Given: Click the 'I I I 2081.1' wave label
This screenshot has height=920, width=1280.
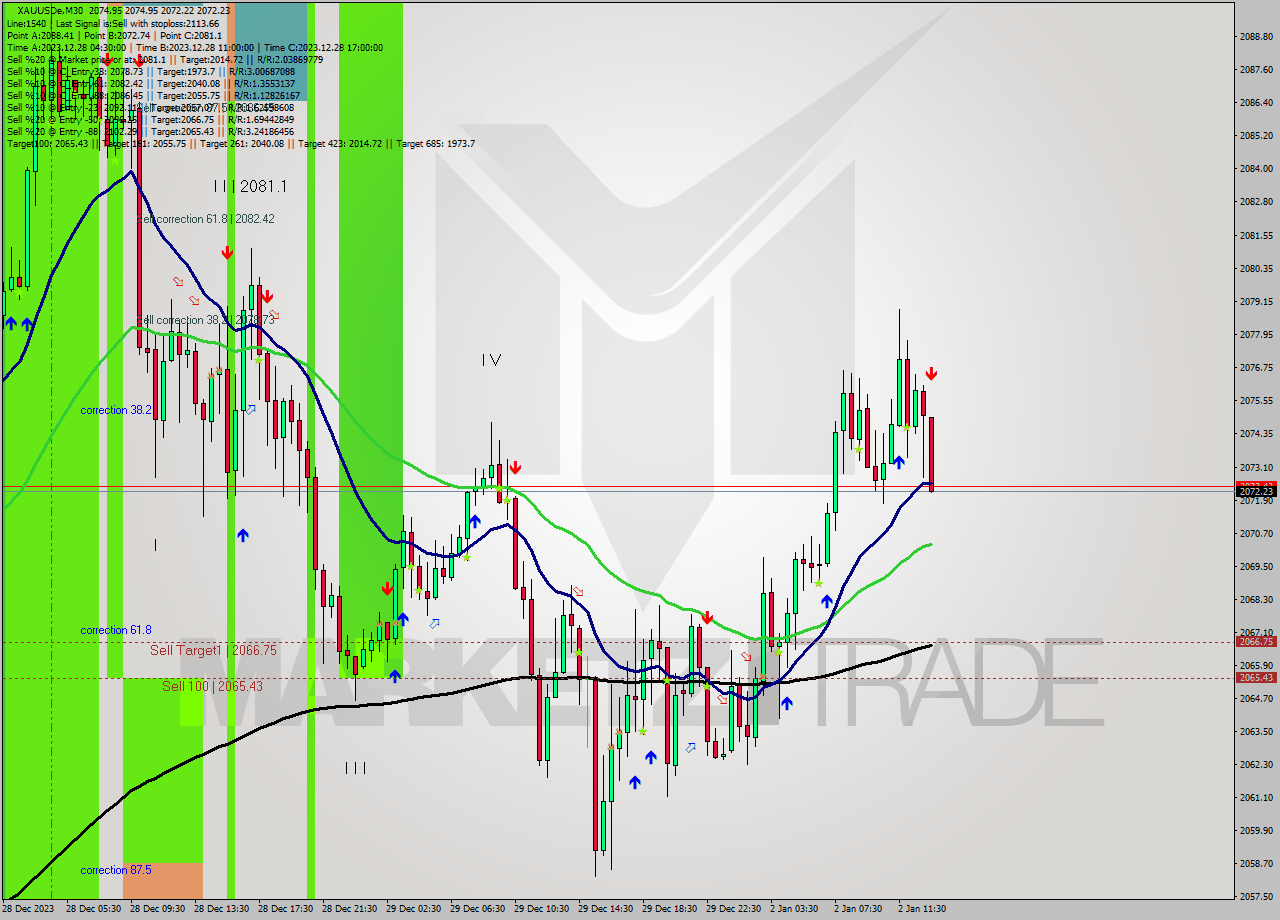Looking at the screenshot, I should coord(250,186).
